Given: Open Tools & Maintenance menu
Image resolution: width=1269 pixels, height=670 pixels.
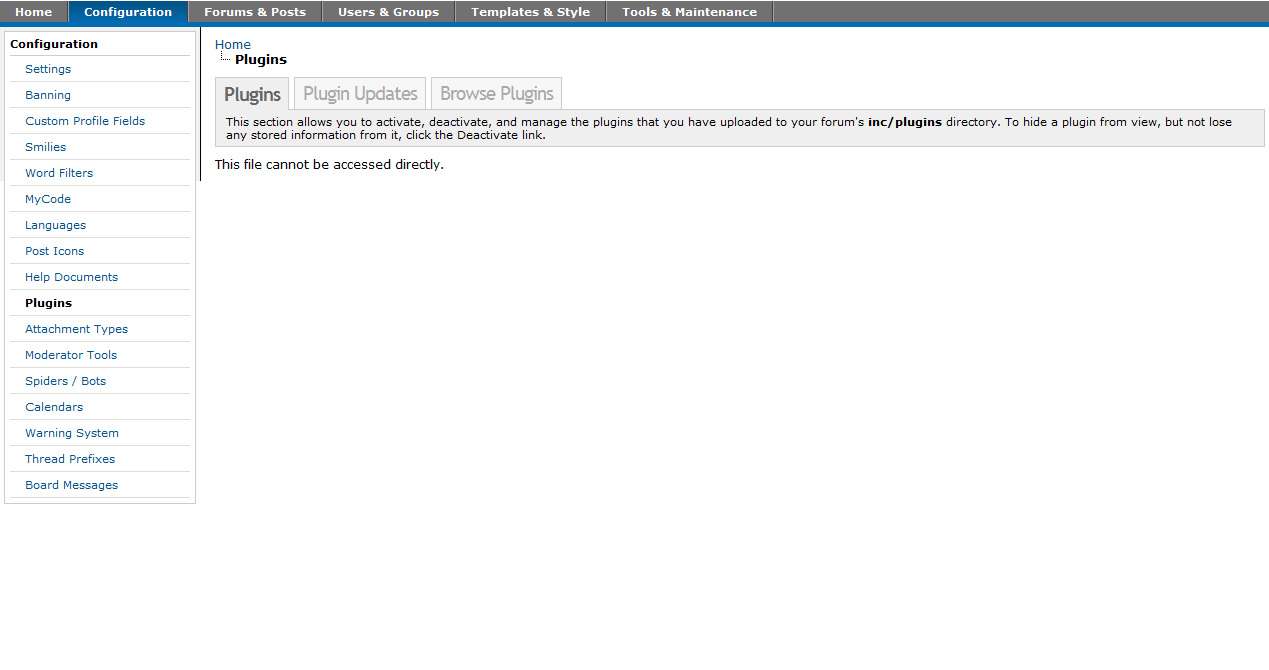Looking at the screenshot, I should click(689, 12).
